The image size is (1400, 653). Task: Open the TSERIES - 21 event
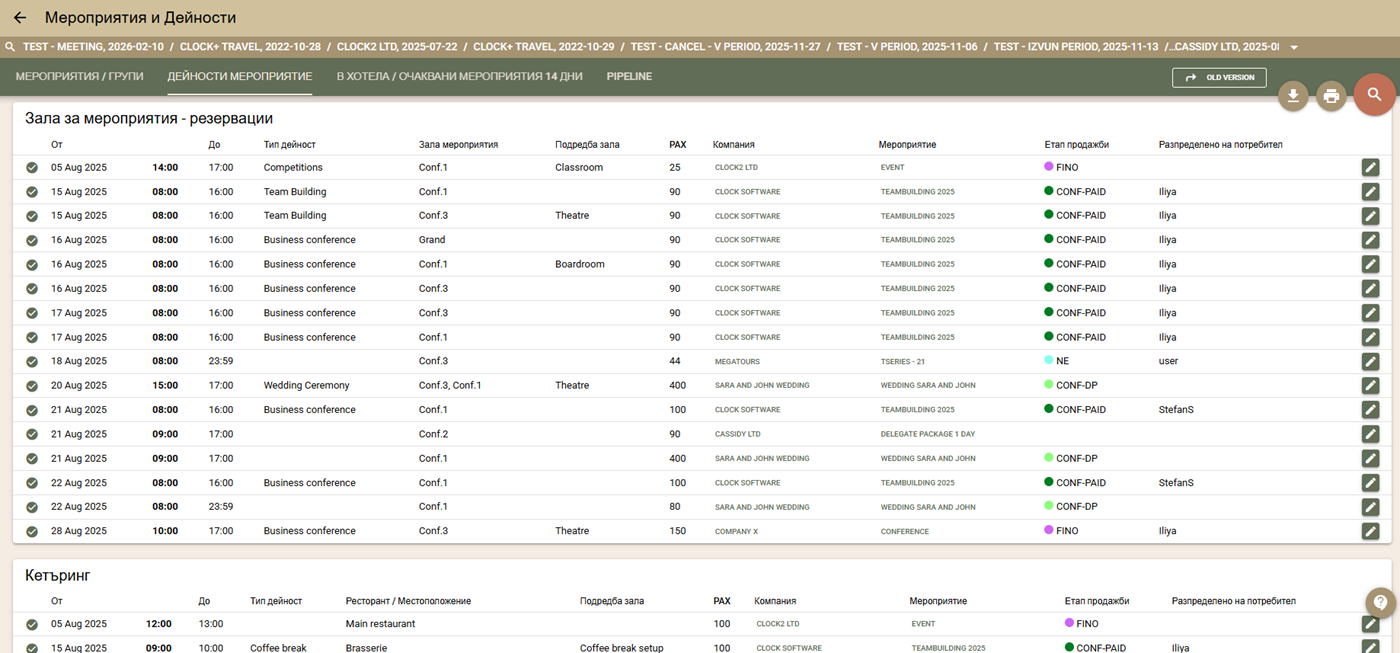[903, 361]
